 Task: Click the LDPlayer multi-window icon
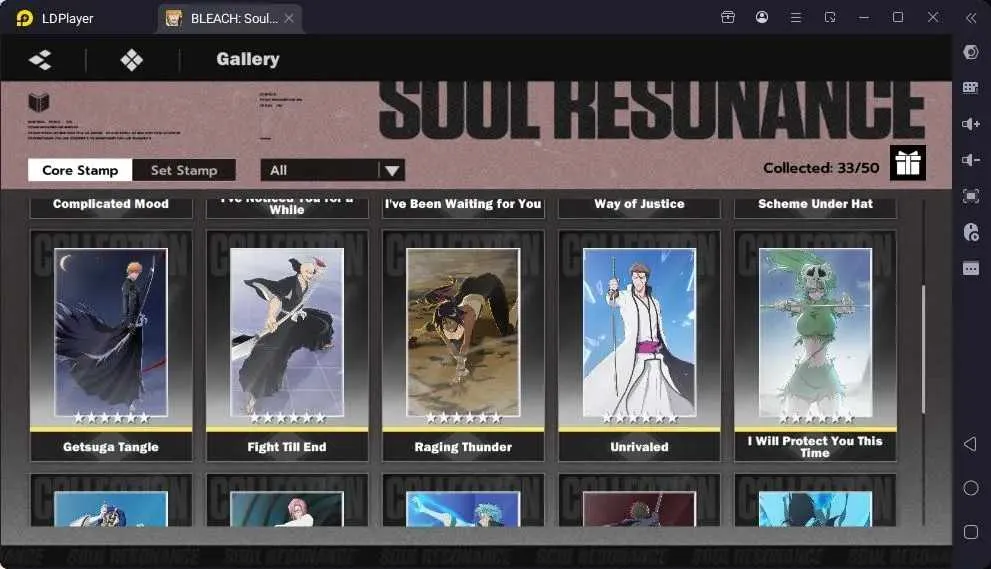tap(830, 18)
